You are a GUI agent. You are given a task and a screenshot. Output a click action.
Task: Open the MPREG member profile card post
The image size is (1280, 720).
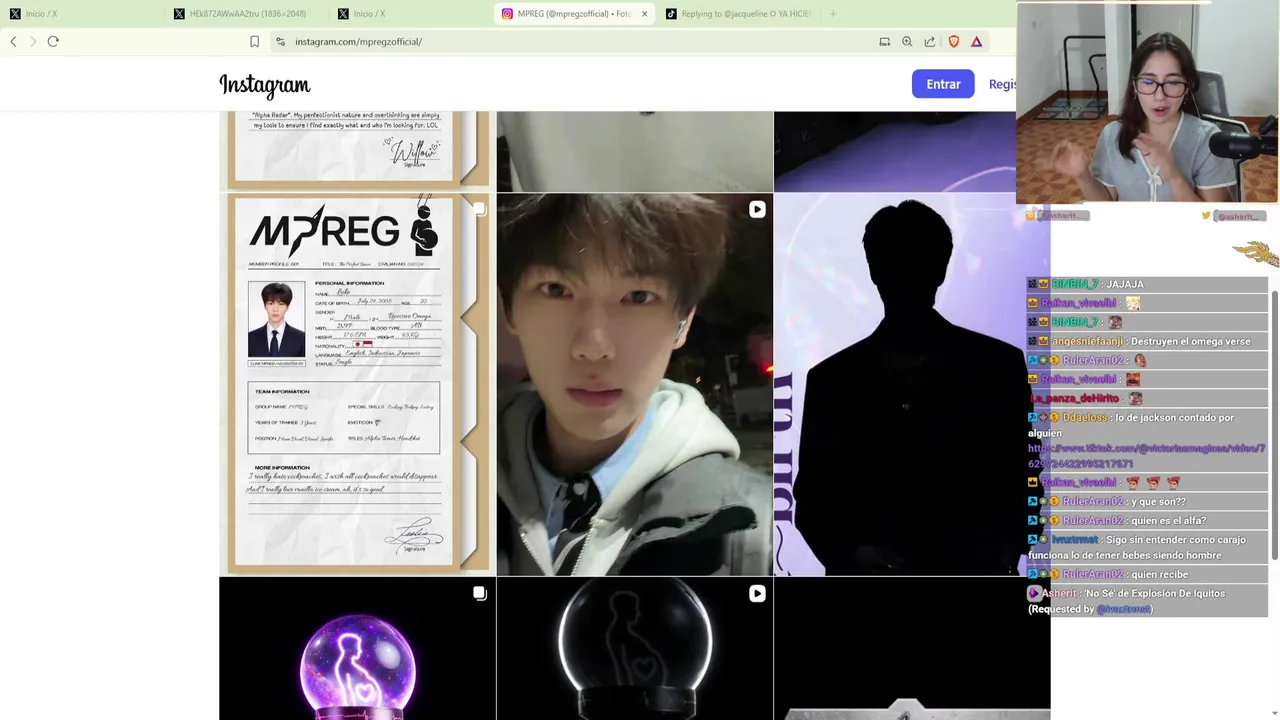pos(357,384)
